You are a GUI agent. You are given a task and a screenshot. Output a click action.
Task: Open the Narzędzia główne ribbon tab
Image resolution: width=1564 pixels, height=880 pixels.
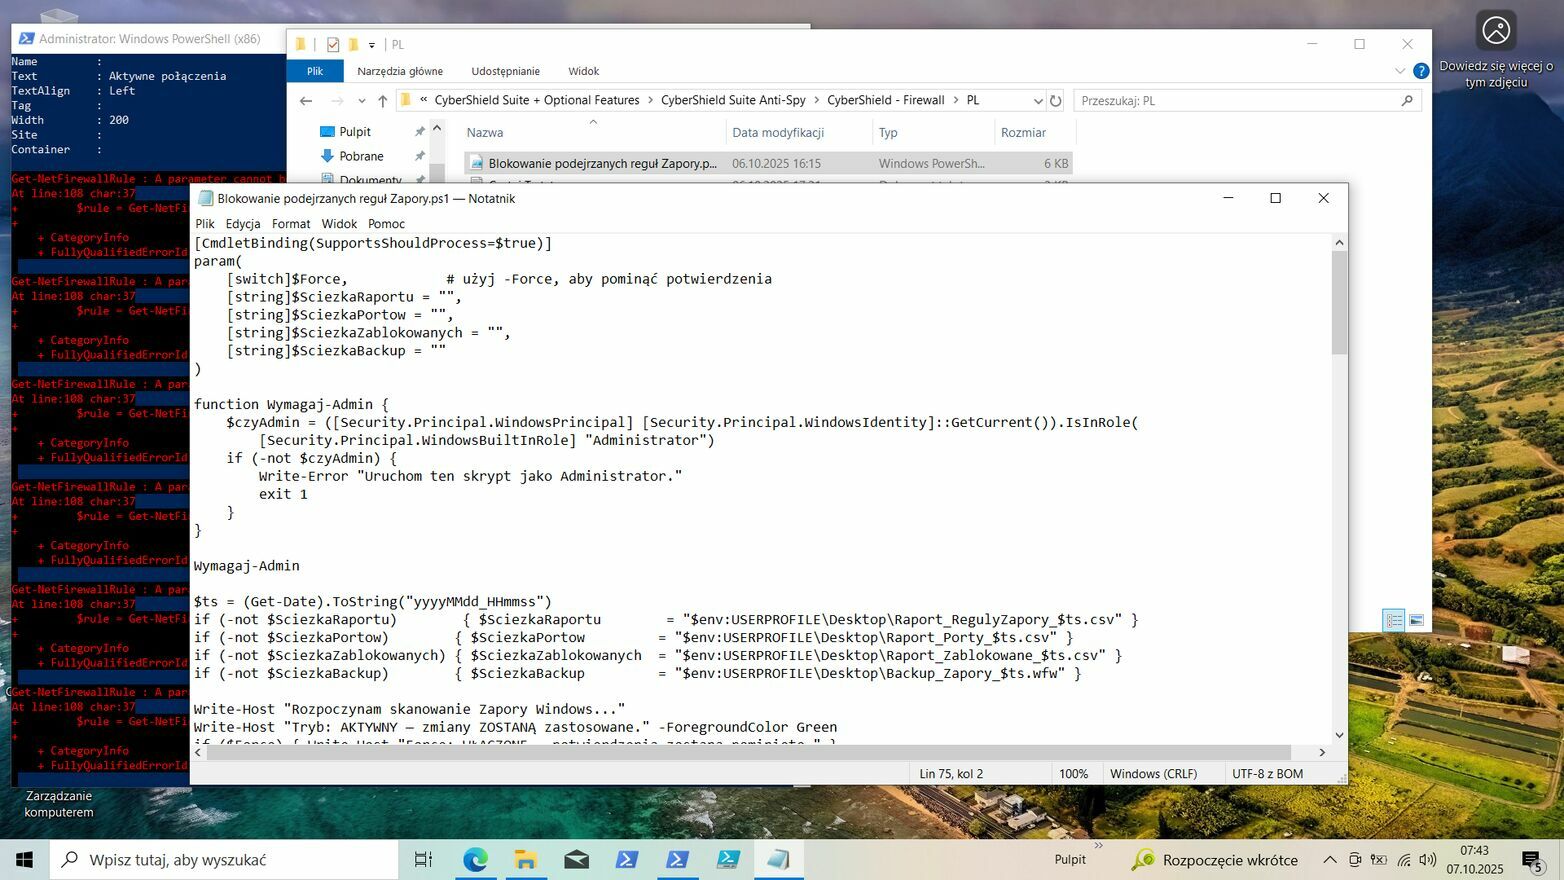point(400,71)
